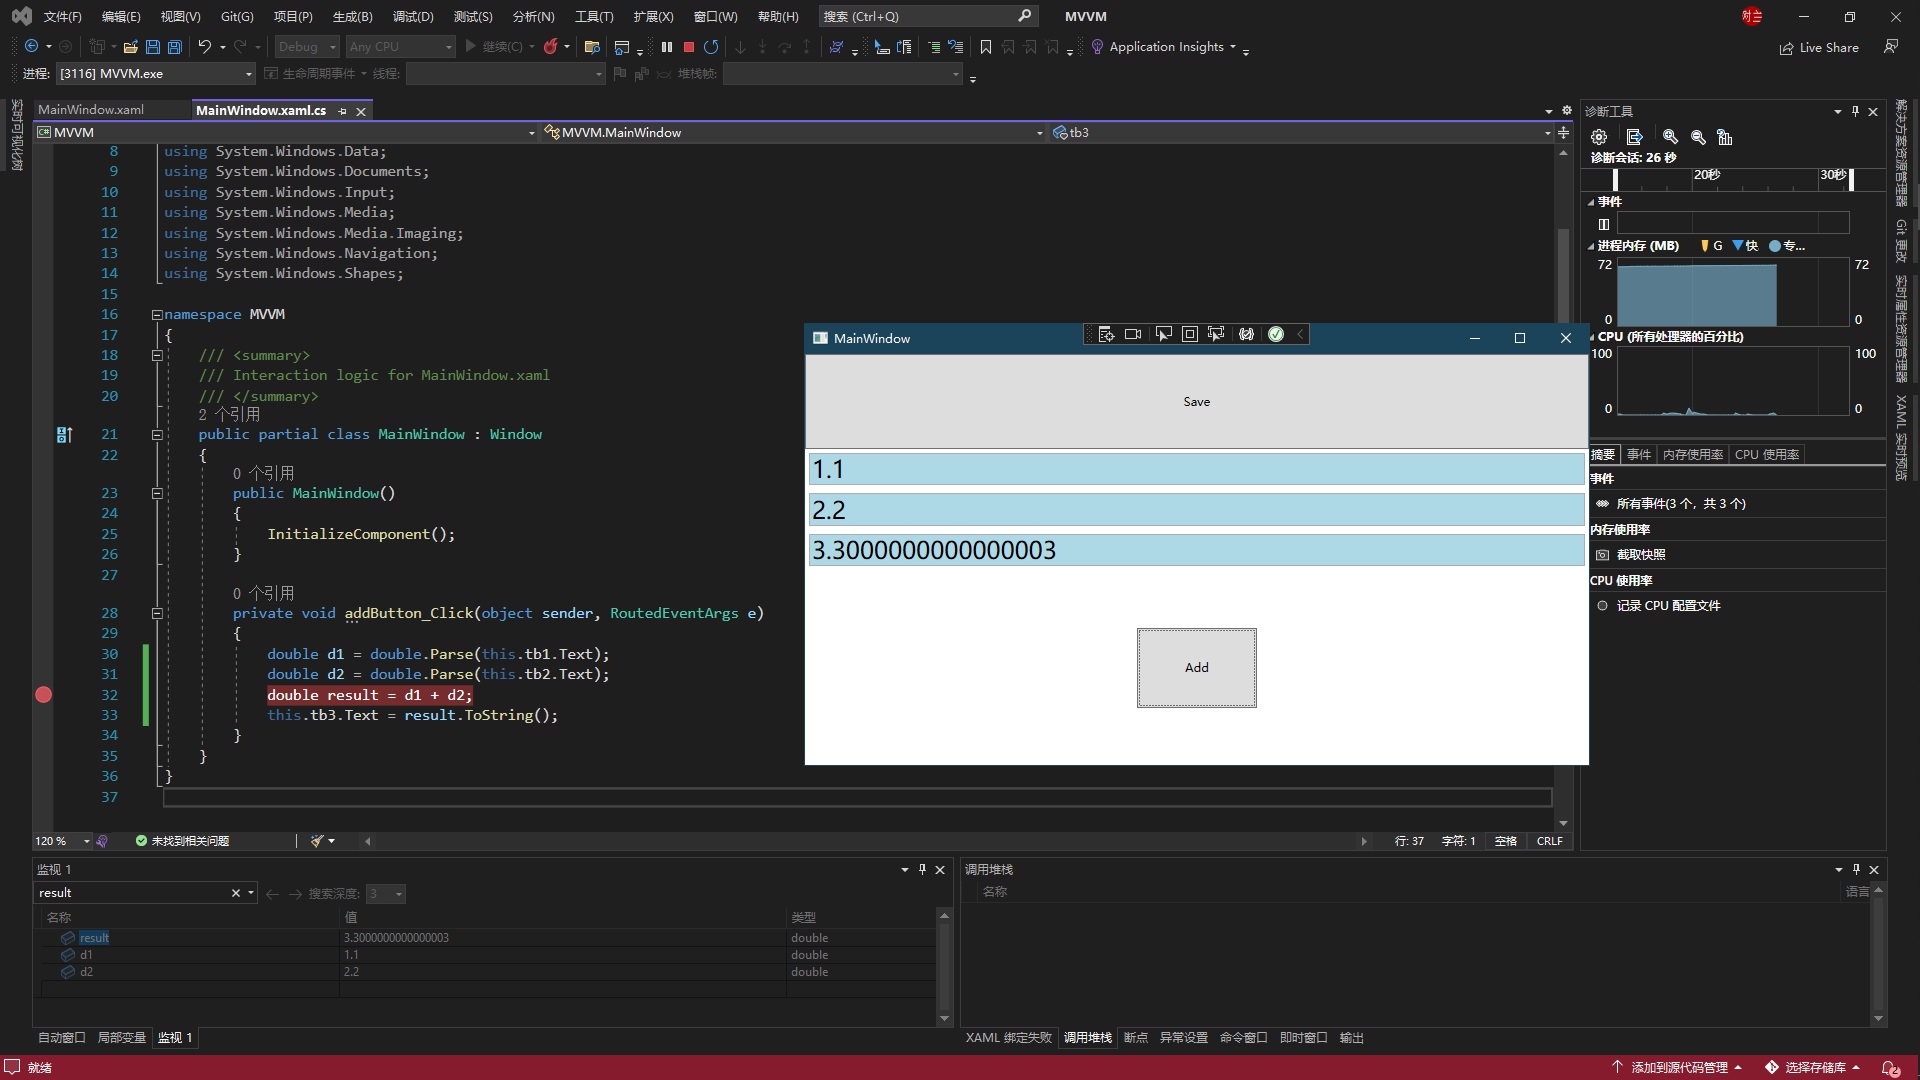
Task: Toggle the pin on MainWindow.xaml.cs tab
Action: pos(343,111)
